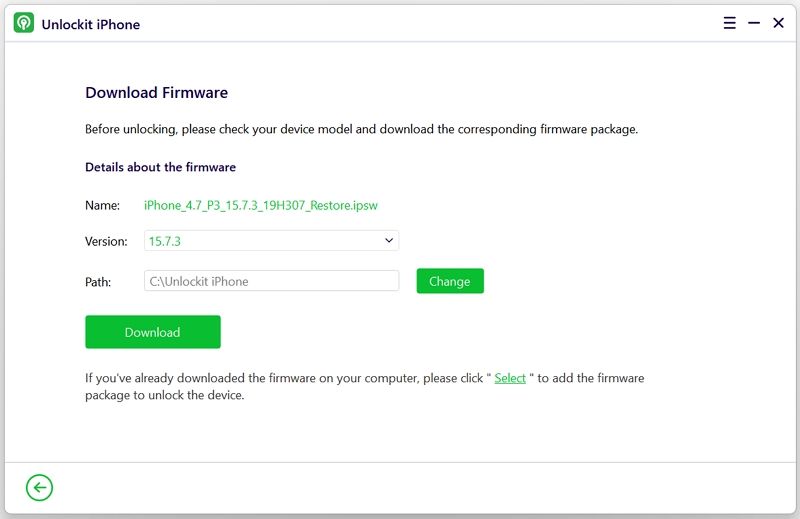Open the hamburger menu in title bar
This screenshot has width=800, height=519.
(x=730, y=23)
